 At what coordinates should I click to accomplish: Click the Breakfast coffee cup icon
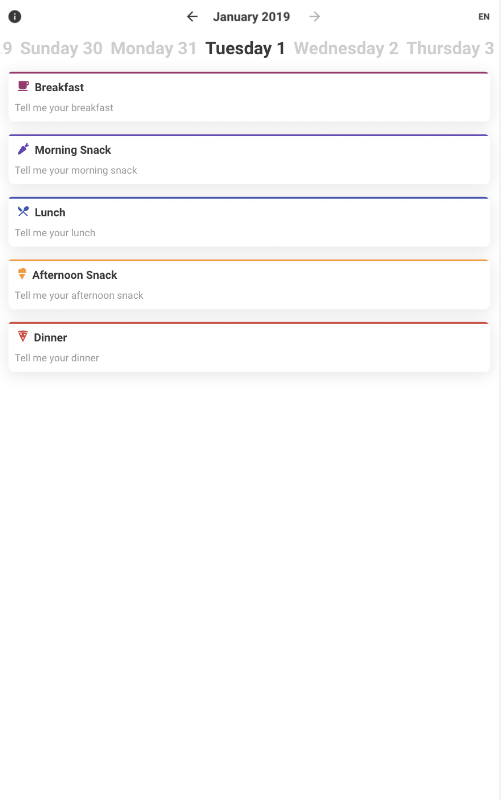tap(23, 86)
